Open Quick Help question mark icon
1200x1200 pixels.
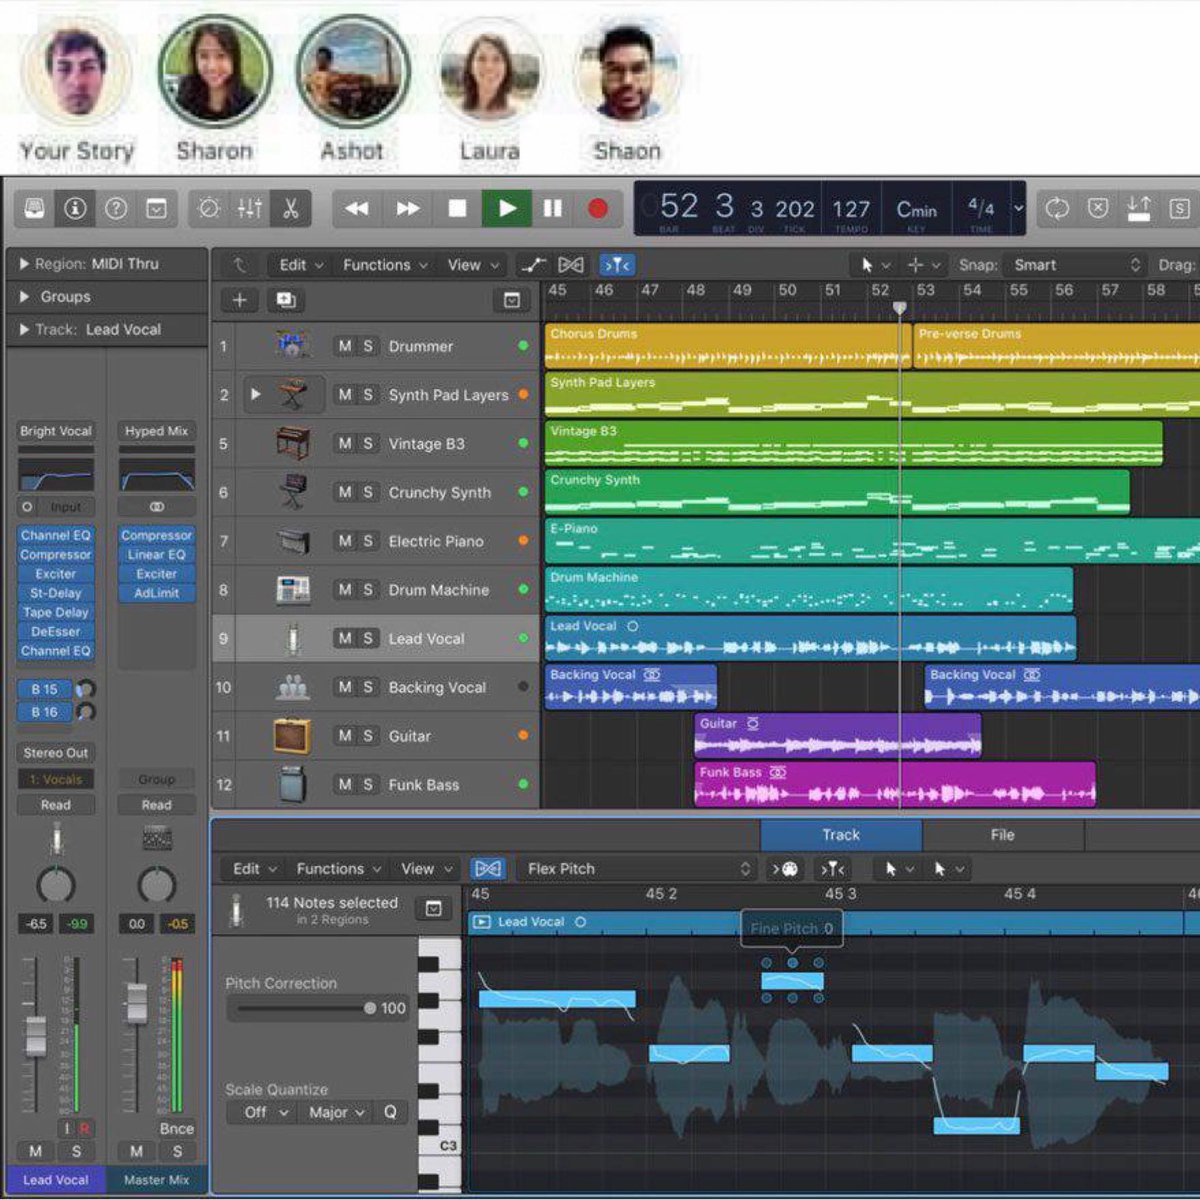point(116,209)
